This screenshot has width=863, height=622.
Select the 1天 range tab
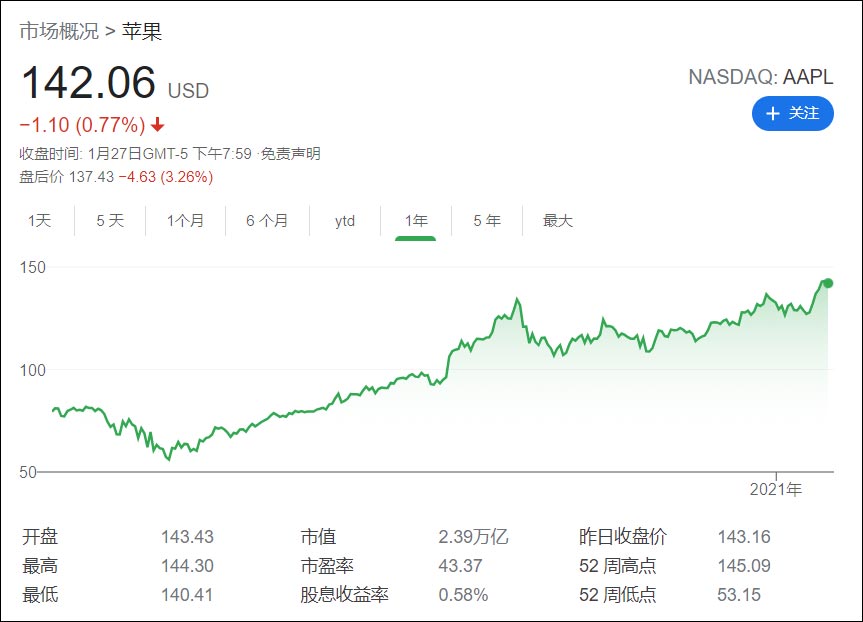click(x=40, y=221)
